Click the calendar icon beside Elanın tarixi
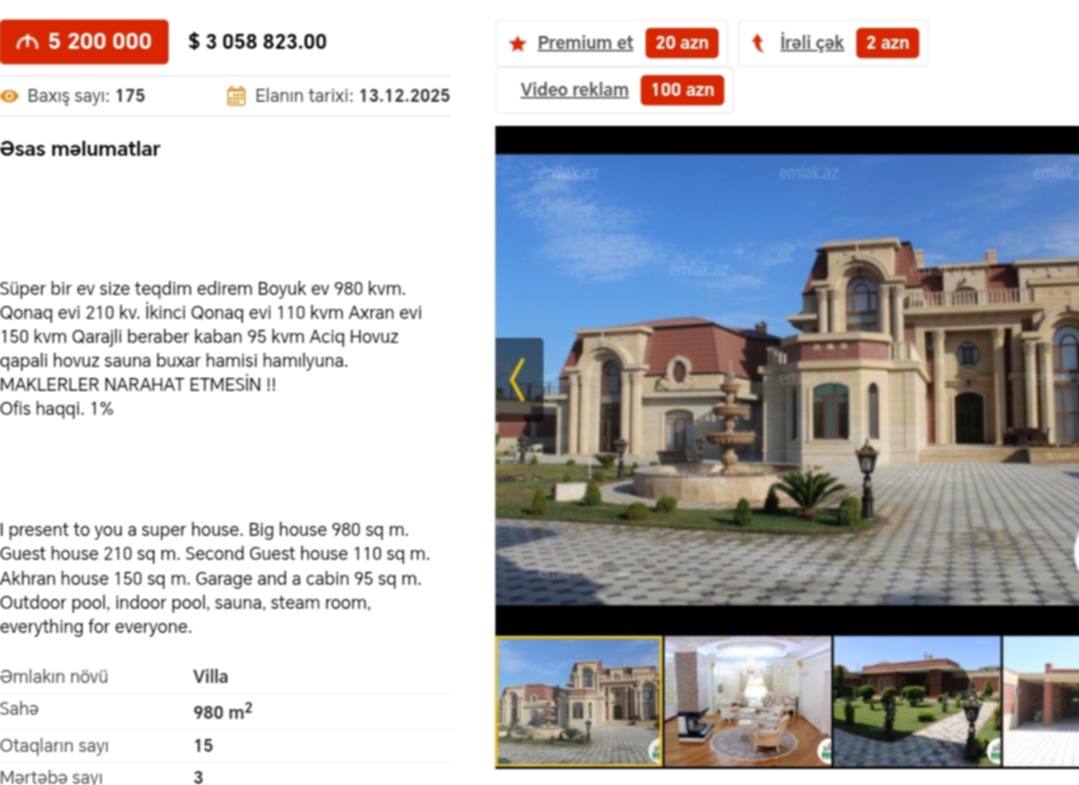The height and width of the screenshot is (785, 1079). pos(236,96)
